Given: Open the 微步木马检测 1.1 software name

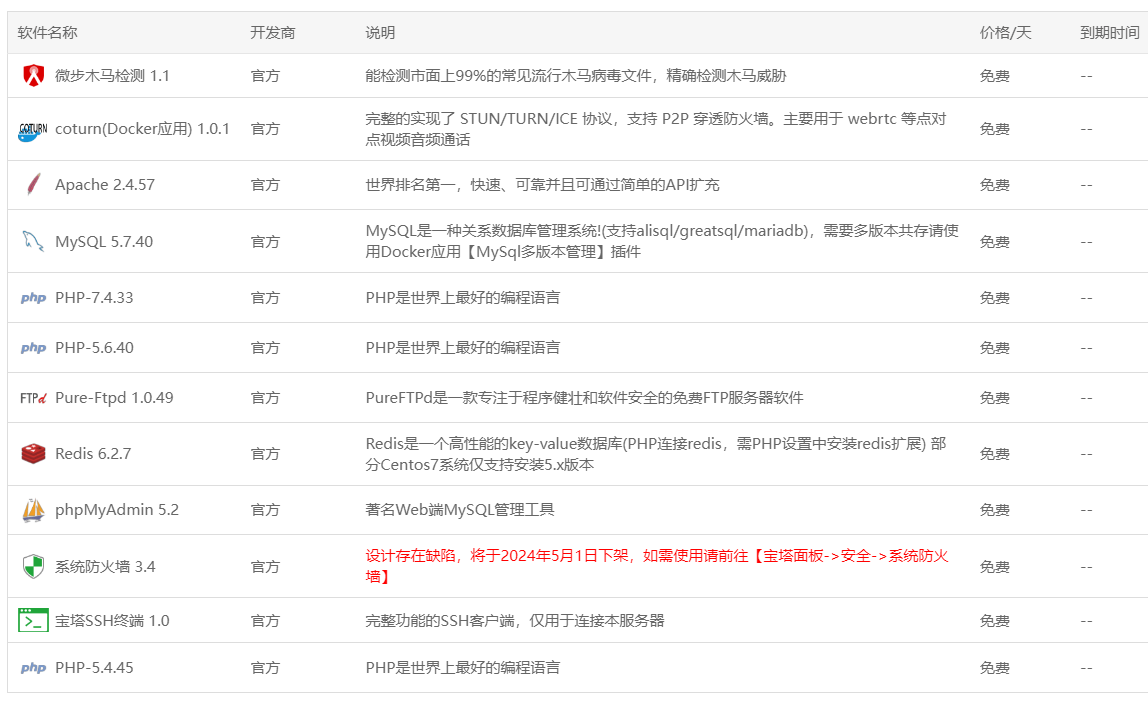Looking at the screenshot, I should [x=112, y=75].
